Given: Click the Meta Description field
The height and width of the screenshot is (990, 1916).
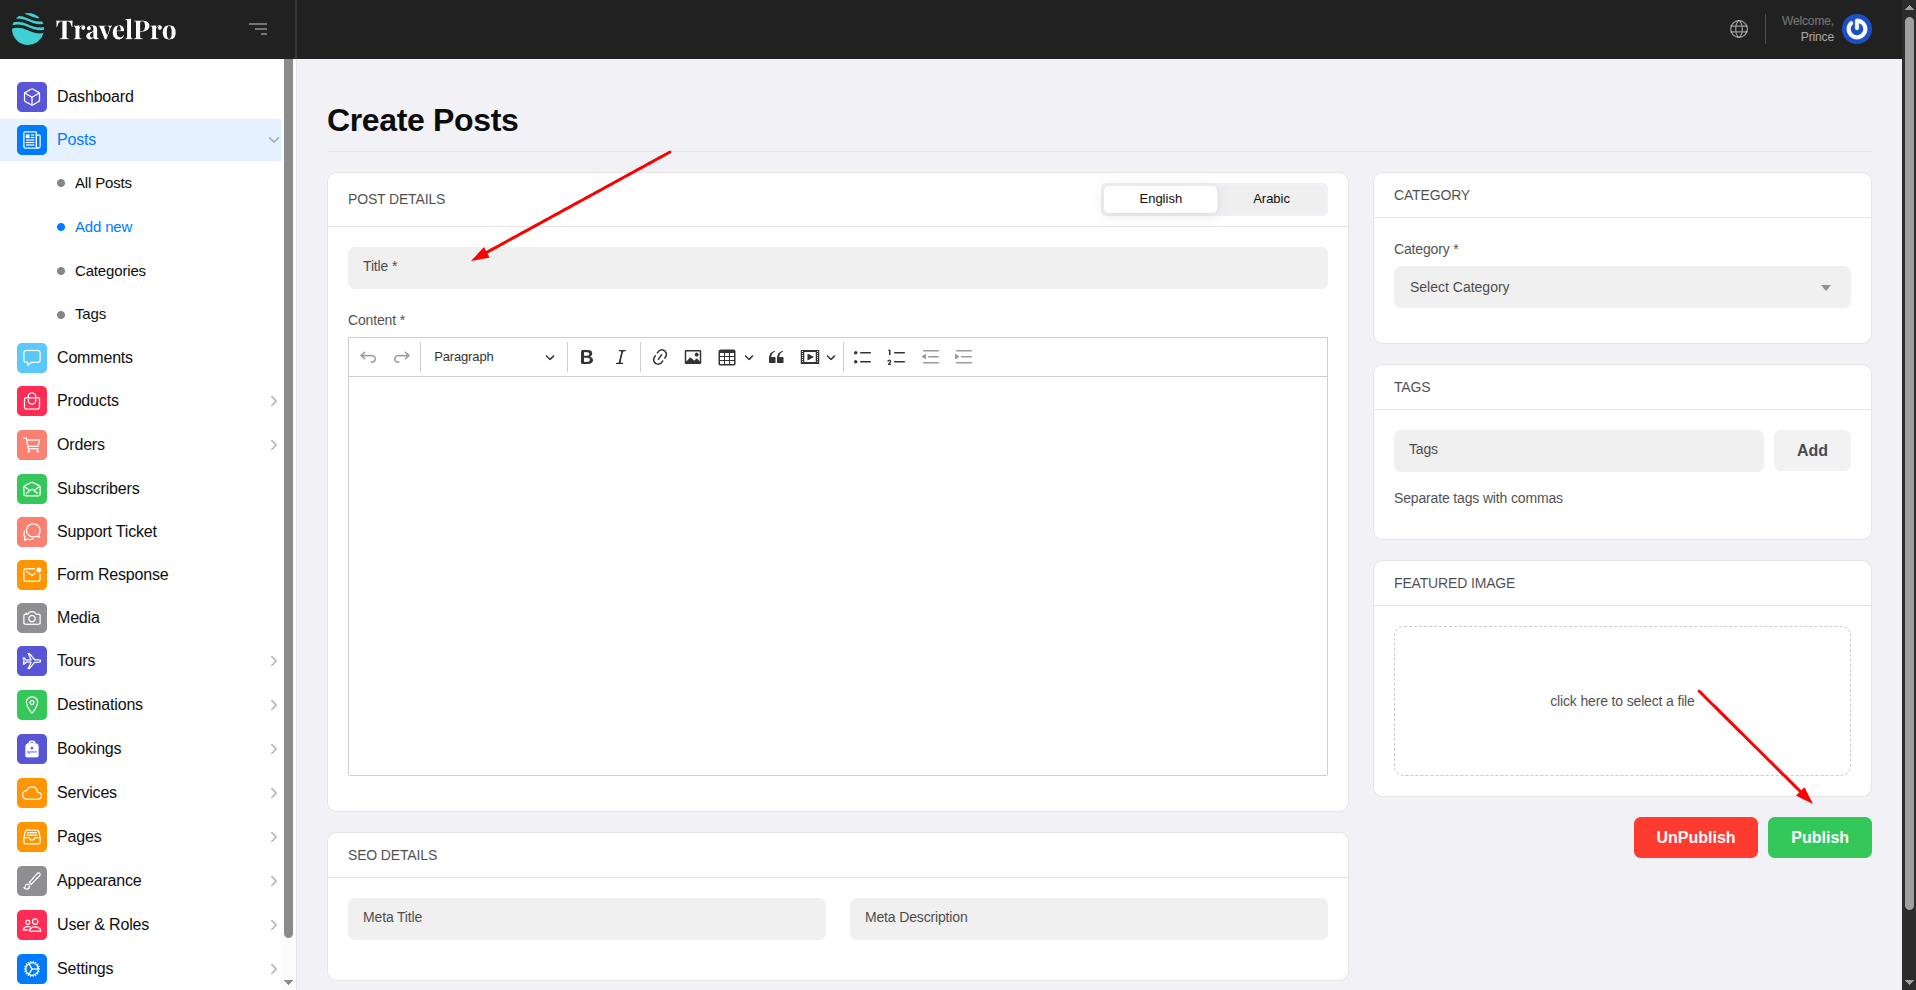Looking at the screenshot, I should (1089, 919).
